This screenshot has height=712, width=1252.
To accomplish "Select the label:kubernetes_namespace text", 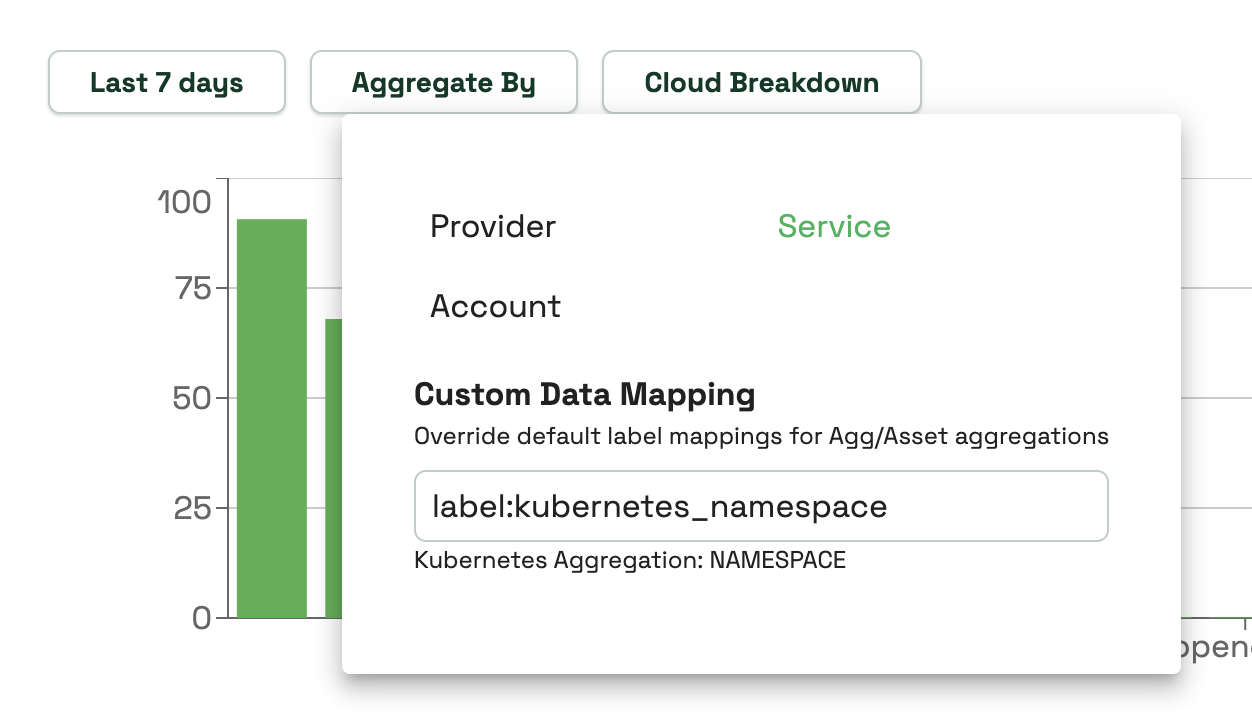I will (x=660, y=506).
